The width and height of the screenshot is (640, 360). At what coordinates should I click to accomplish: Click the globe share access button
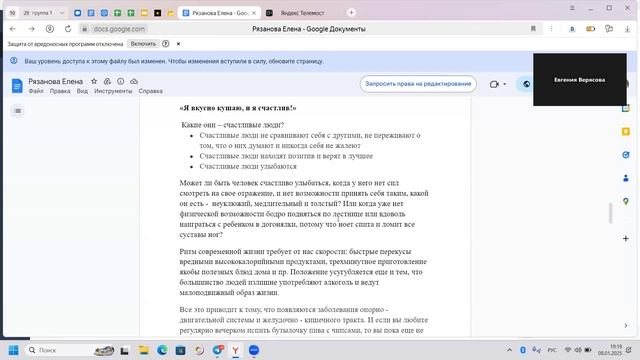[527, 84]
